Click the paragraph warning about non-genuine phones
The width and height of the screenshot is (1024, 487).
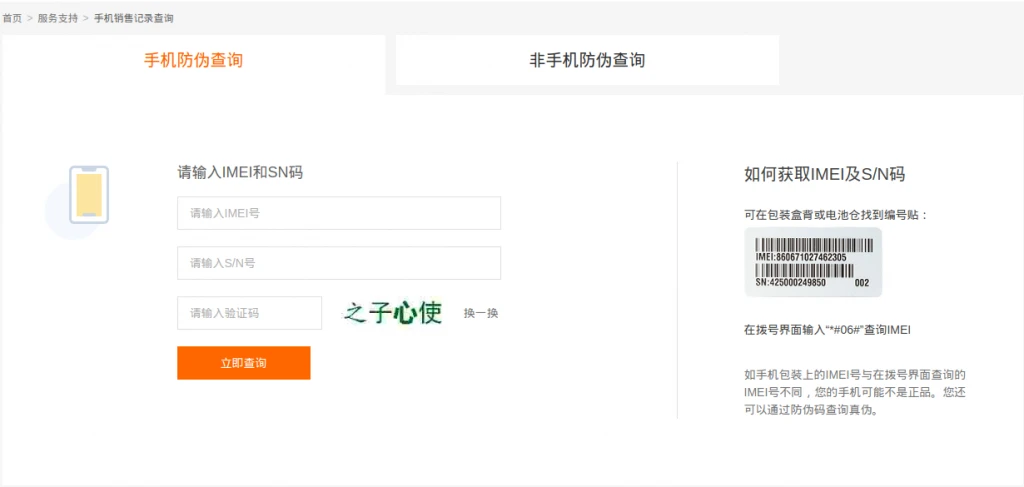pos(854,392)
